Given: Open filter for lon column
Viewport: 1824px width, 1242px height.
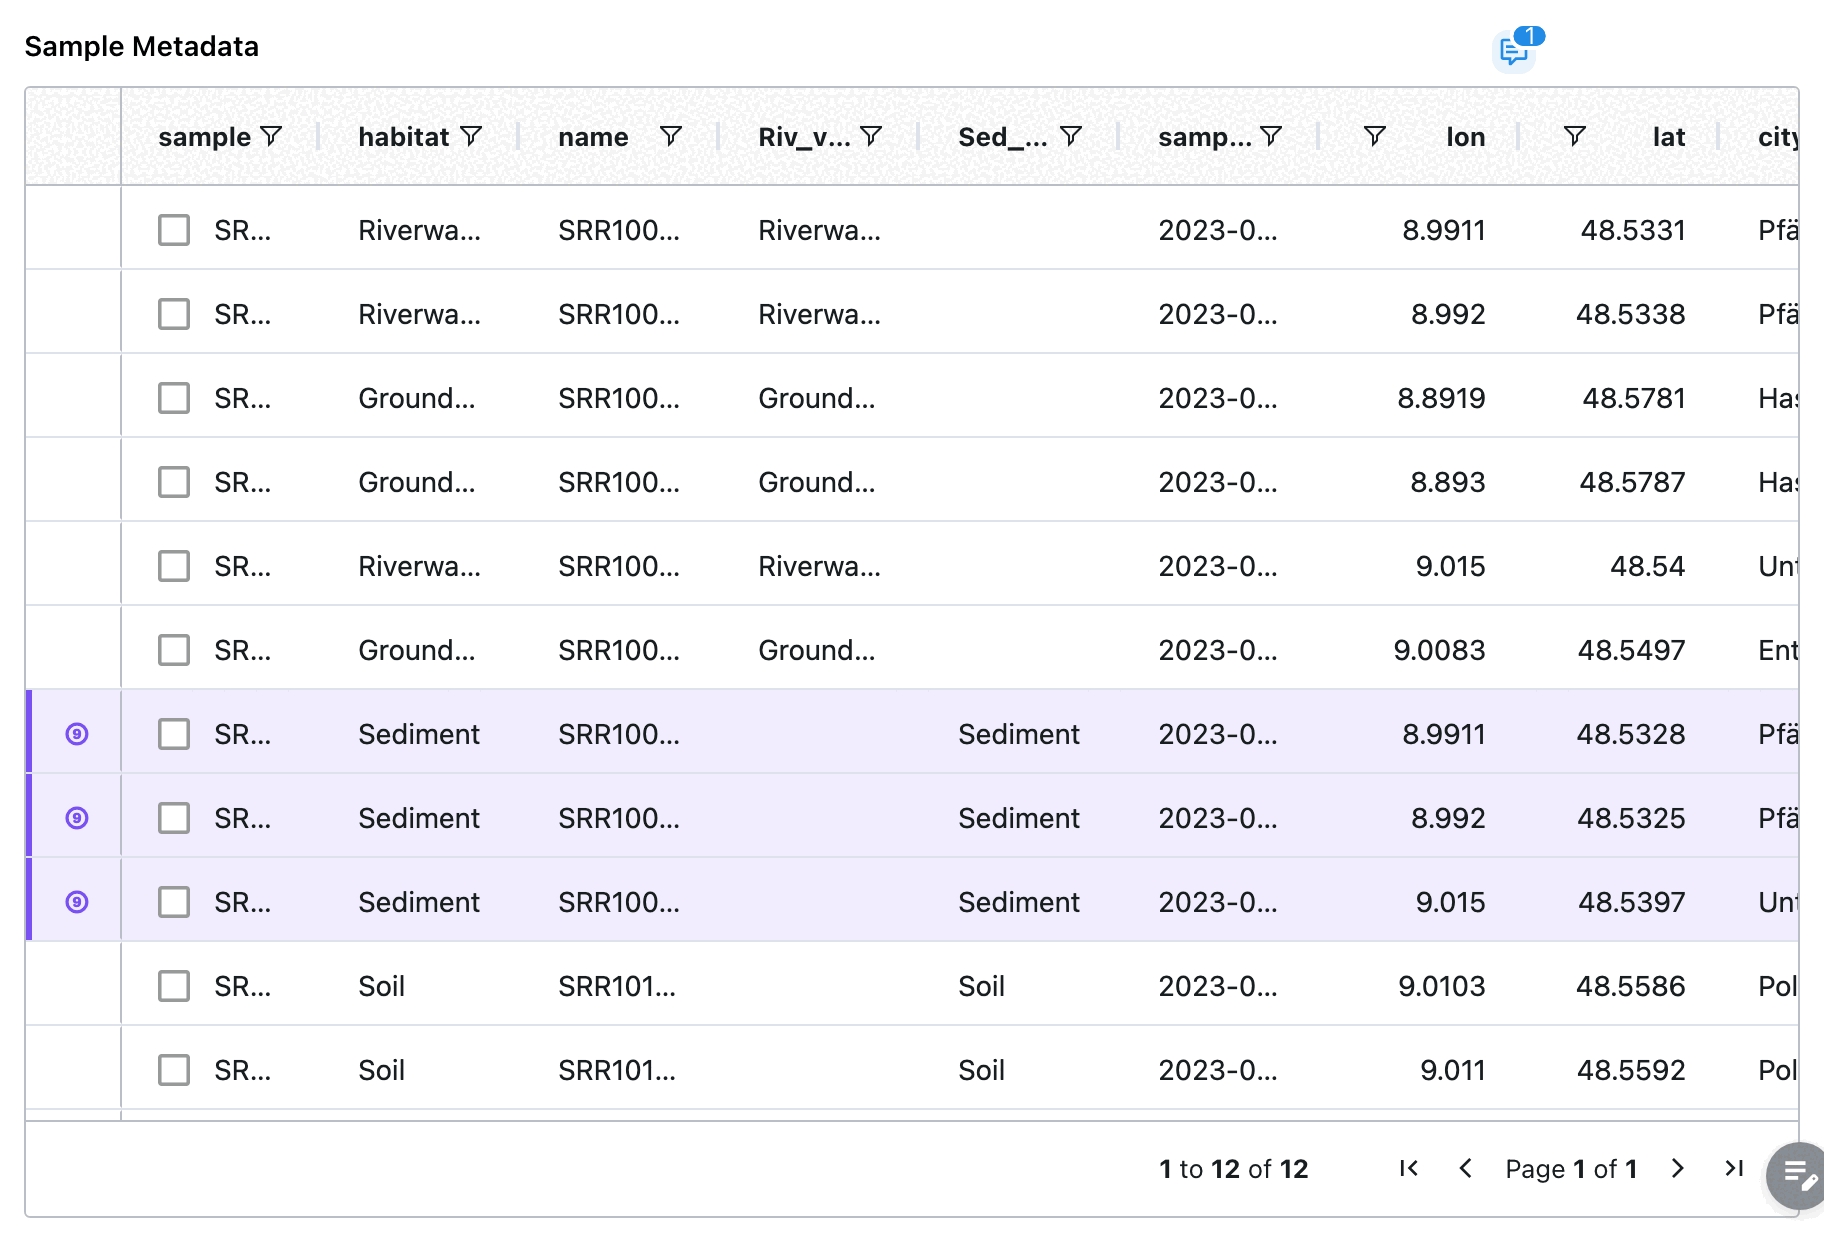Looking at the screenshot, I should pos(1375,136).
